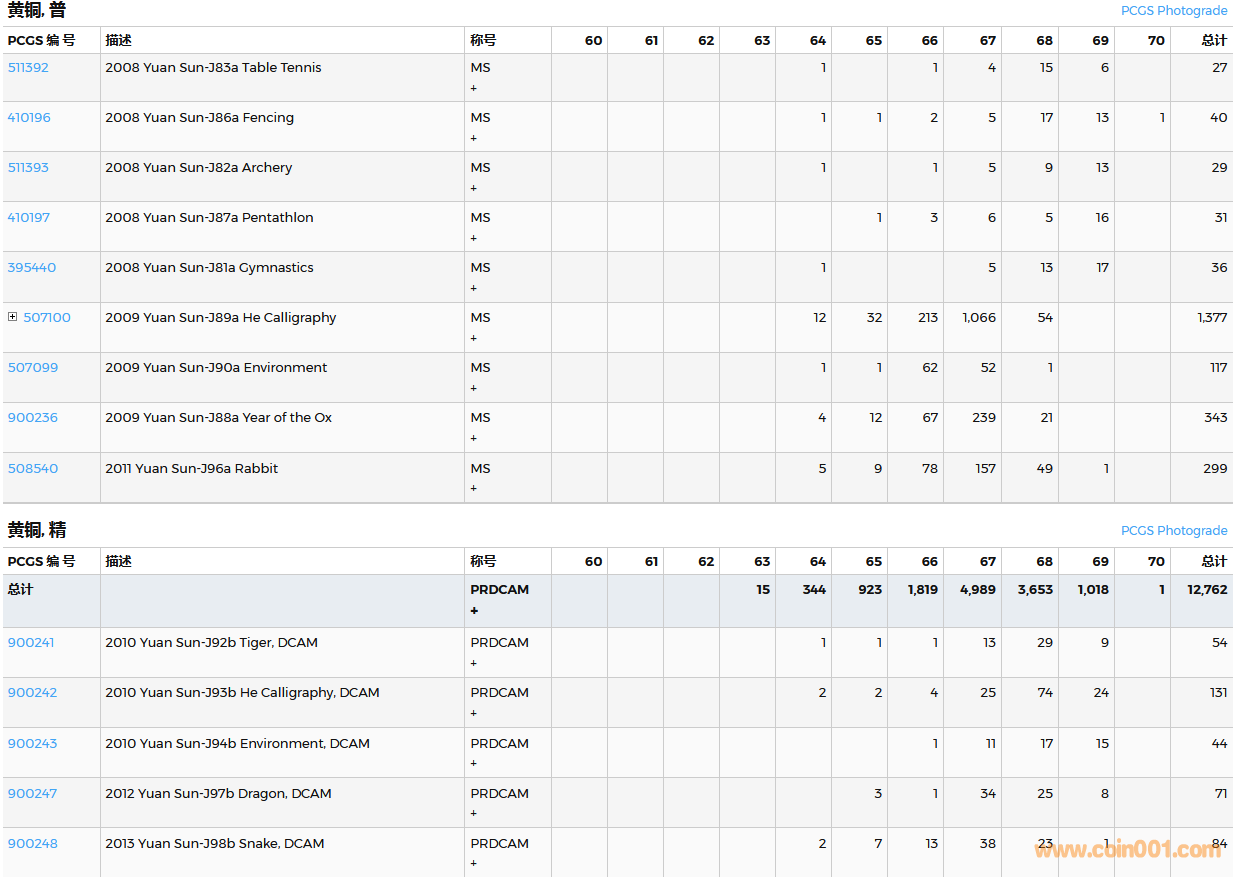
Task: Click the plus under MS for Table Tennis
Action: (x=474, y=88)
